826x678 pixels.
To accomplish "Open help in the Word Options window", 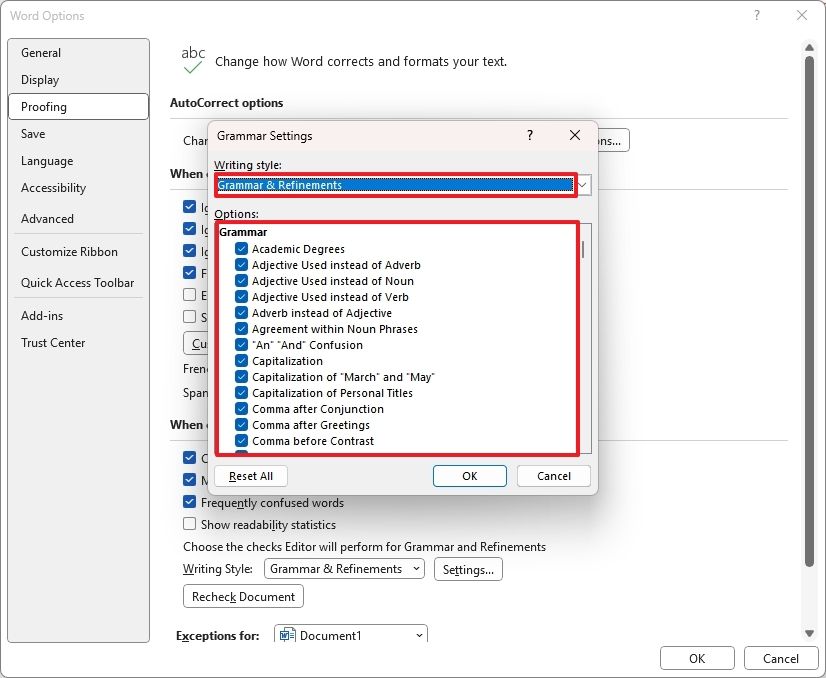I will point(757,16).
